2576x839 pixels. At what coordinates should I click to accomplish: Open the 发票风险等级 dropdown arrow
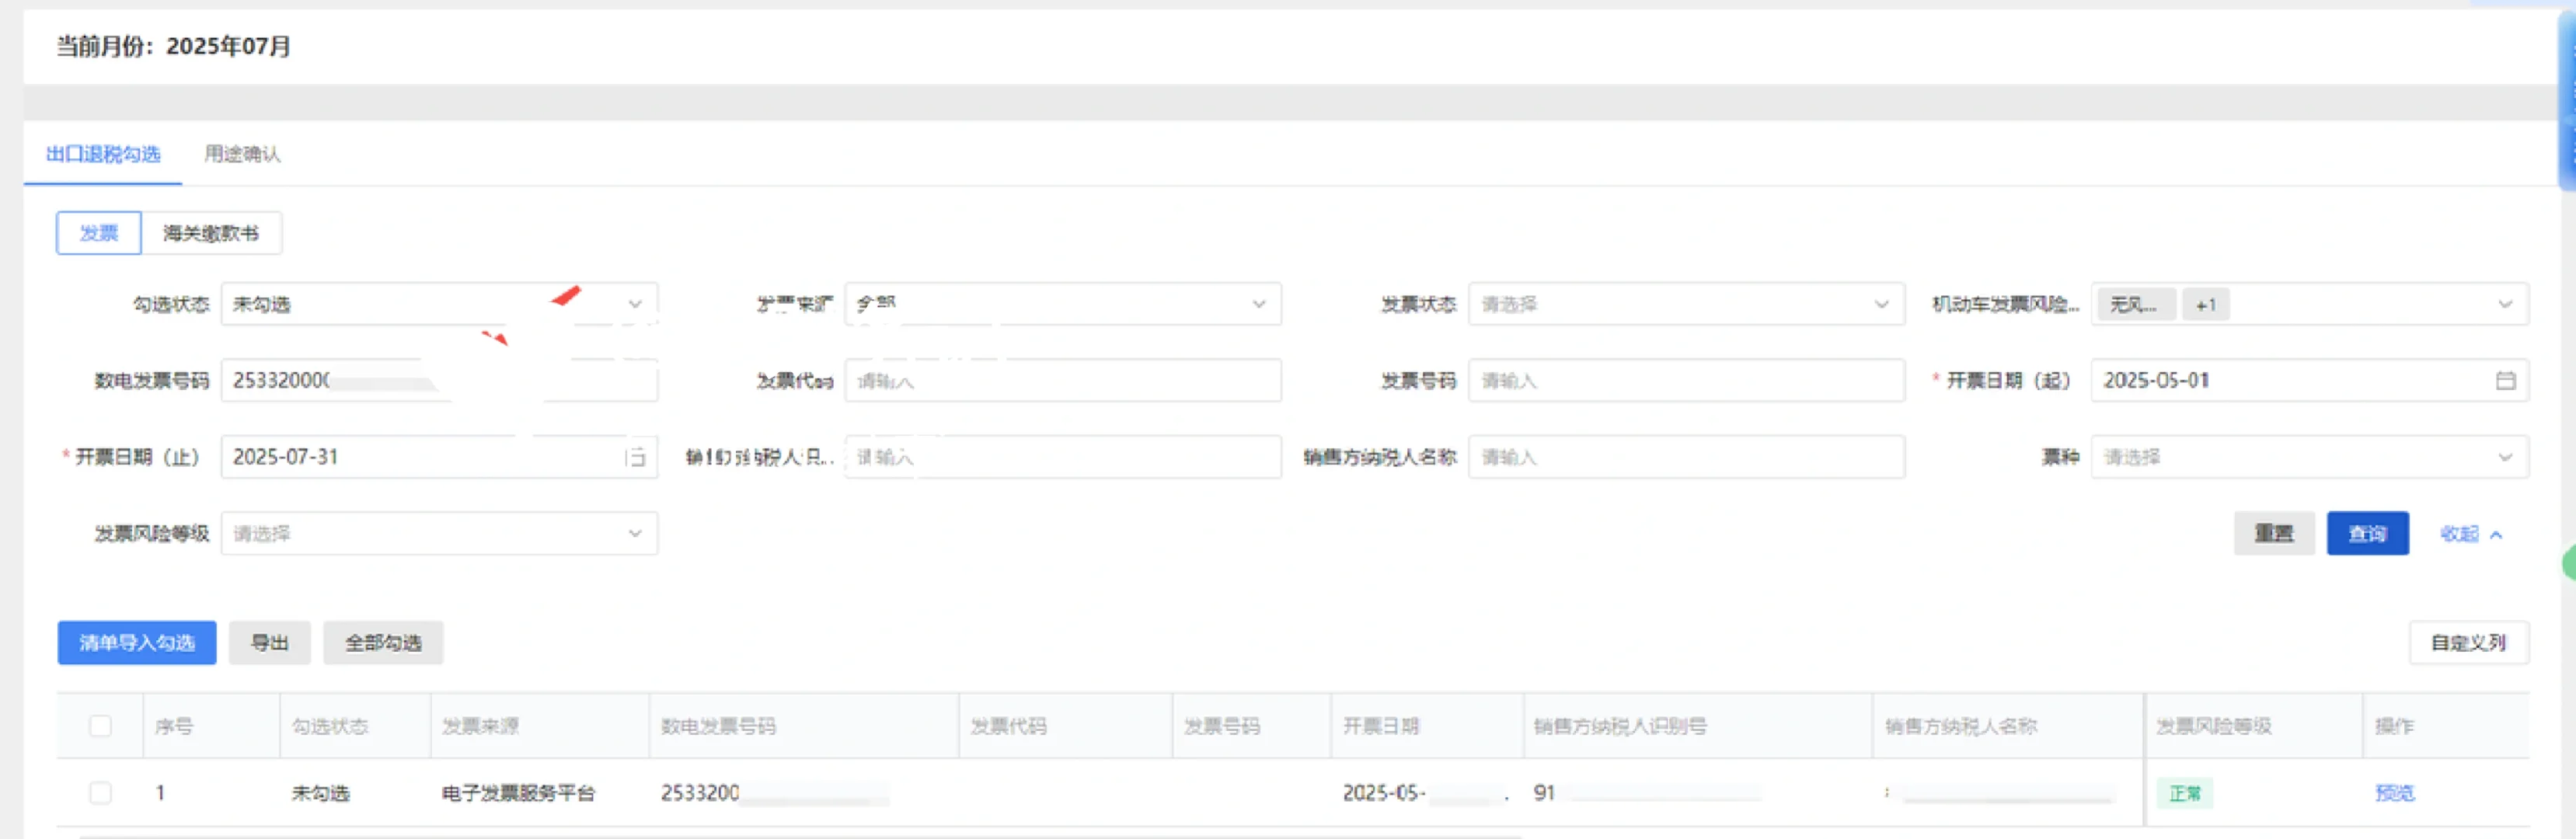point(634,533)
